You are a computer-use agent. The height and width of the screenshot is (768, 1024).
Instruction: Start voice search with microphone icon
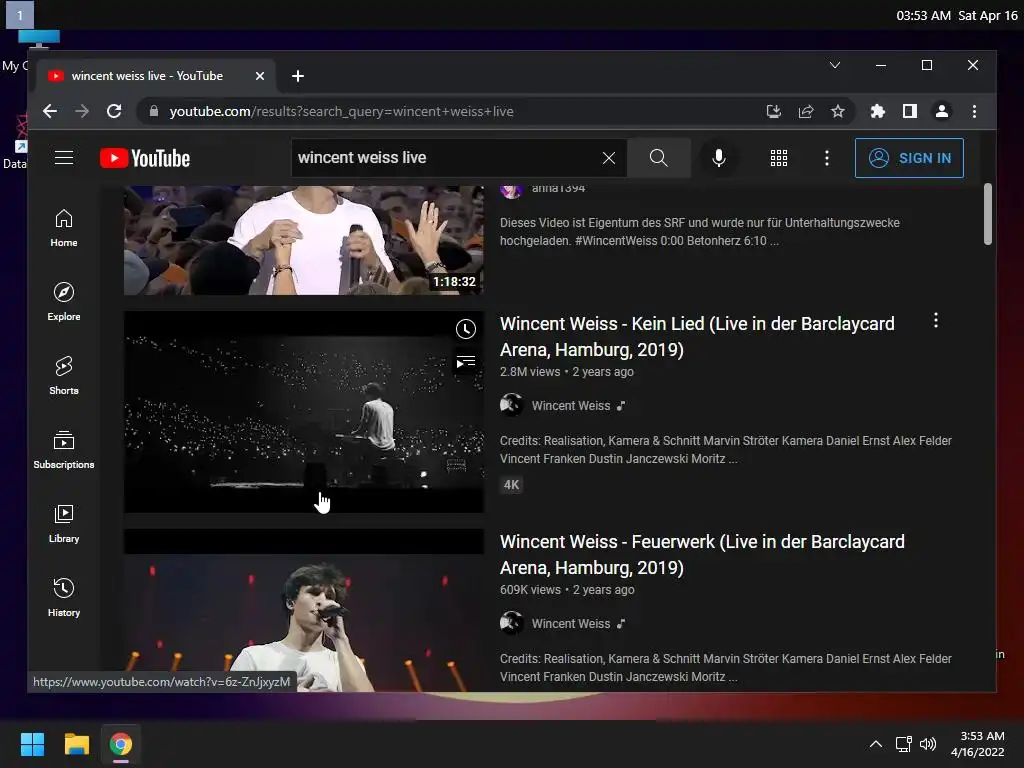tap(719, 158)
